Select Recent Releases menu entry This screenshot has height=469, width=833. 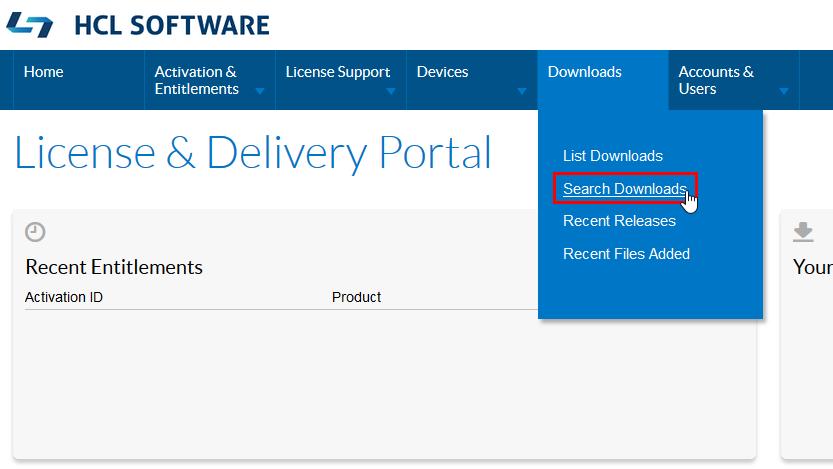(619, 221)
